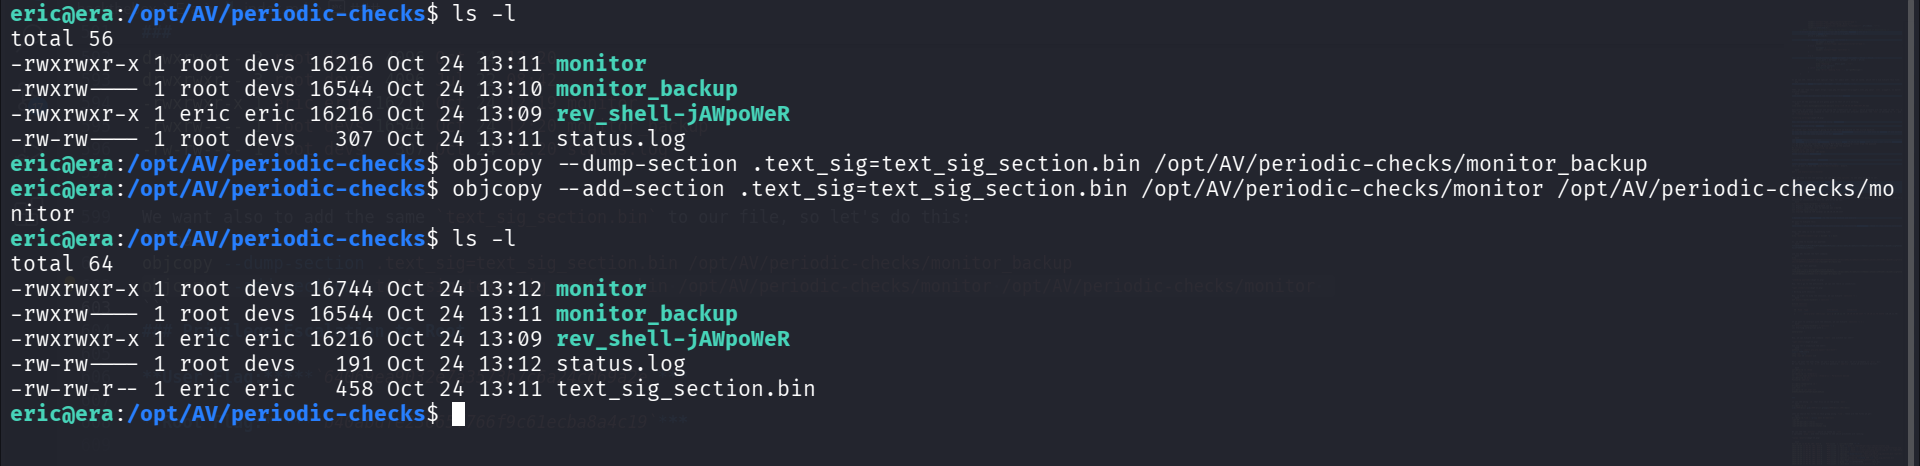Click monitor_backup in the first file listing

click(646, 89)
